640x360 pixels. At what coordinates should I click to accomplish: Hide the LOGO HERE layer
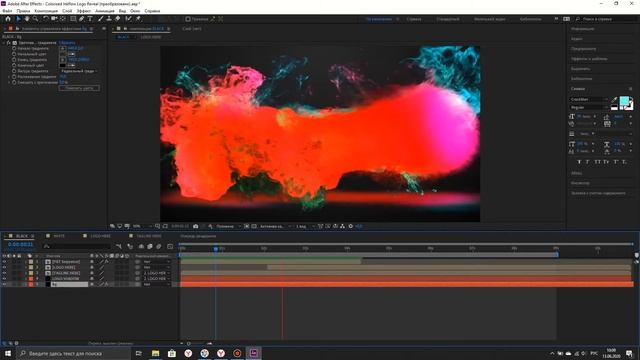click(x=4, y=267)
